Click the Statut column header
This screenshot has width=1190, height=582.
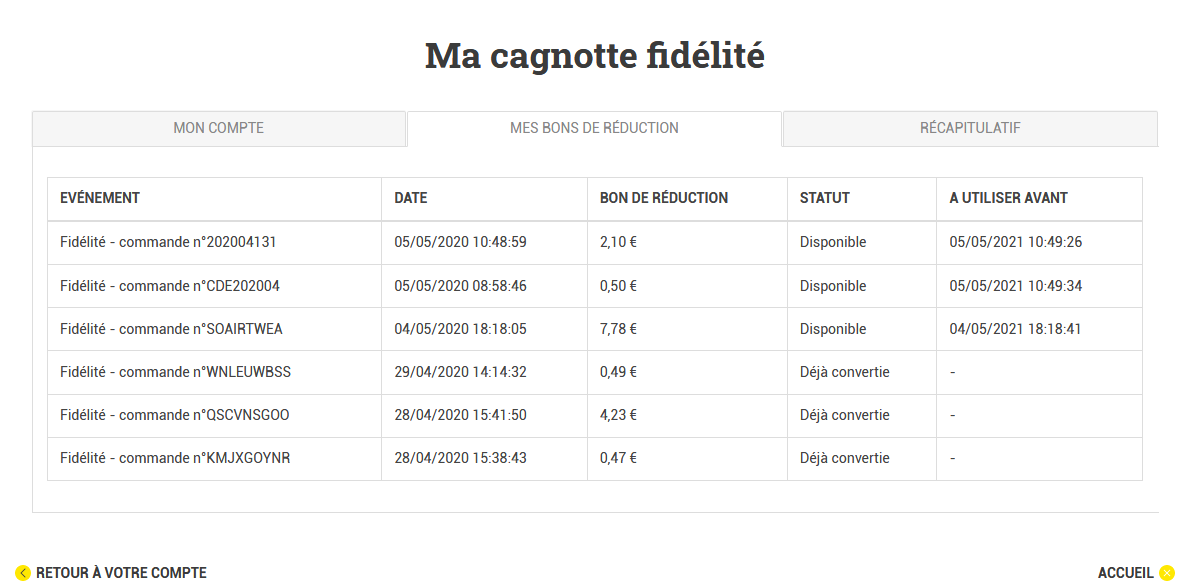[824, 198]
